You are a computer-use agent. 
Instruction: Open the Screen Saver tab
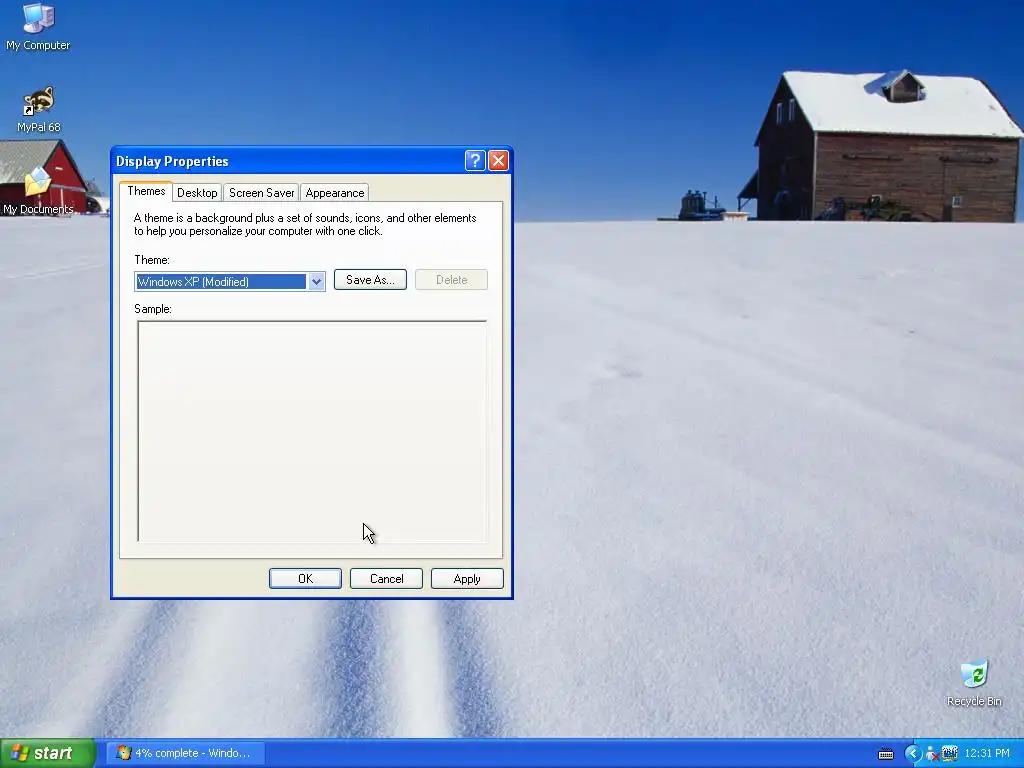pyautogui.click(x=261, y=193)
